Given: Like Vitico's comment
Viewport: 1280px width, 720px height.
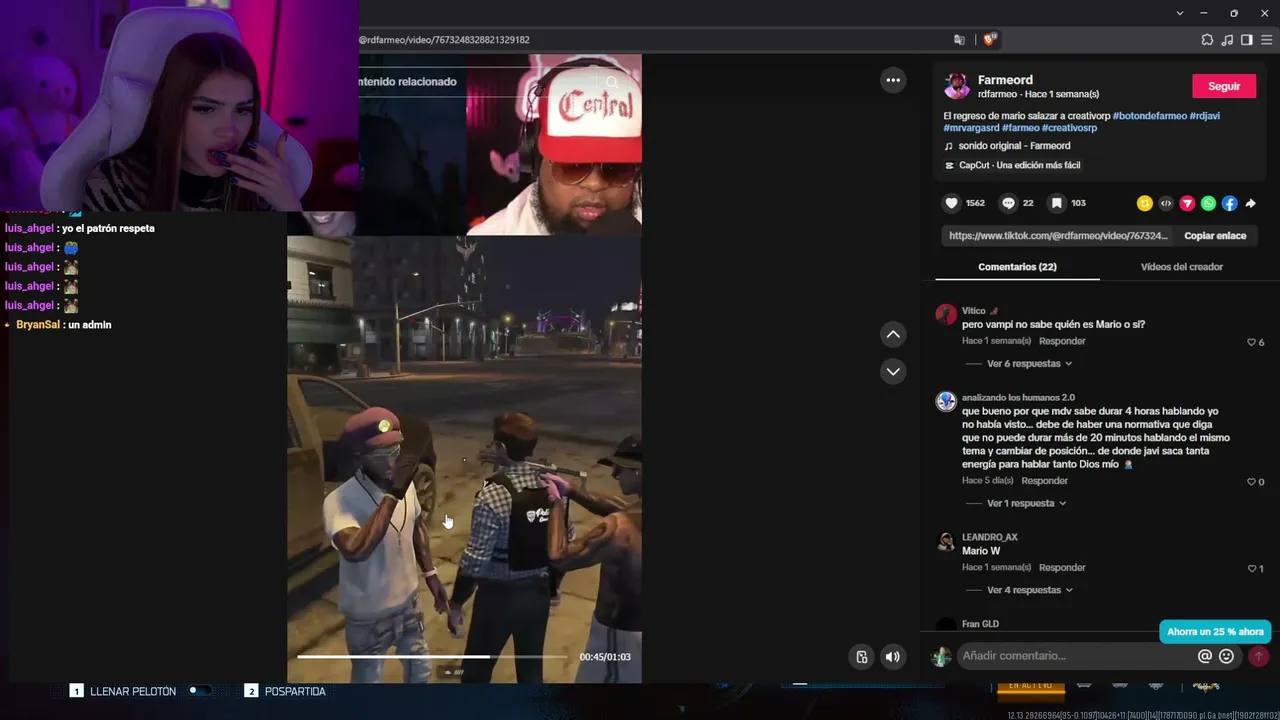Looking at the screenshot, I should pos(1251,342).
